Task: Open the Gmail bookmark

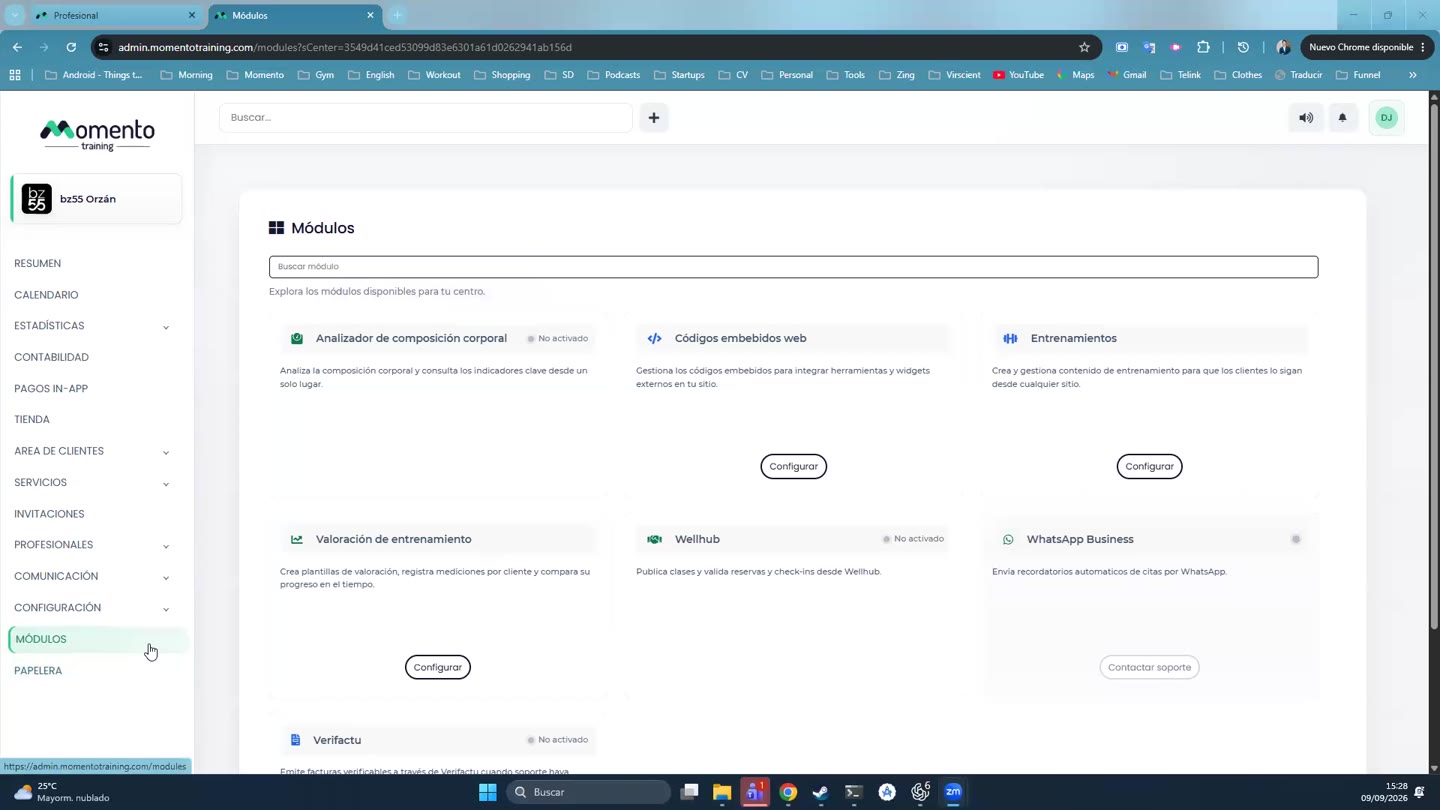Action: [1127, 75]
